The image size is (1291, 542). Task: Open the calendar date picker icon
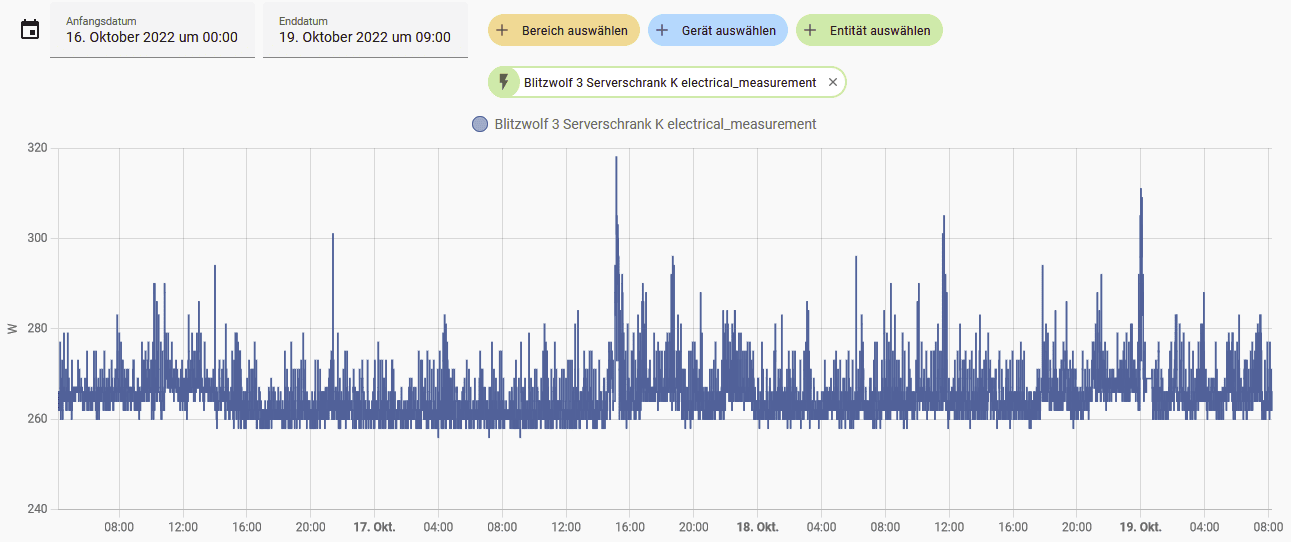(30, 30)
